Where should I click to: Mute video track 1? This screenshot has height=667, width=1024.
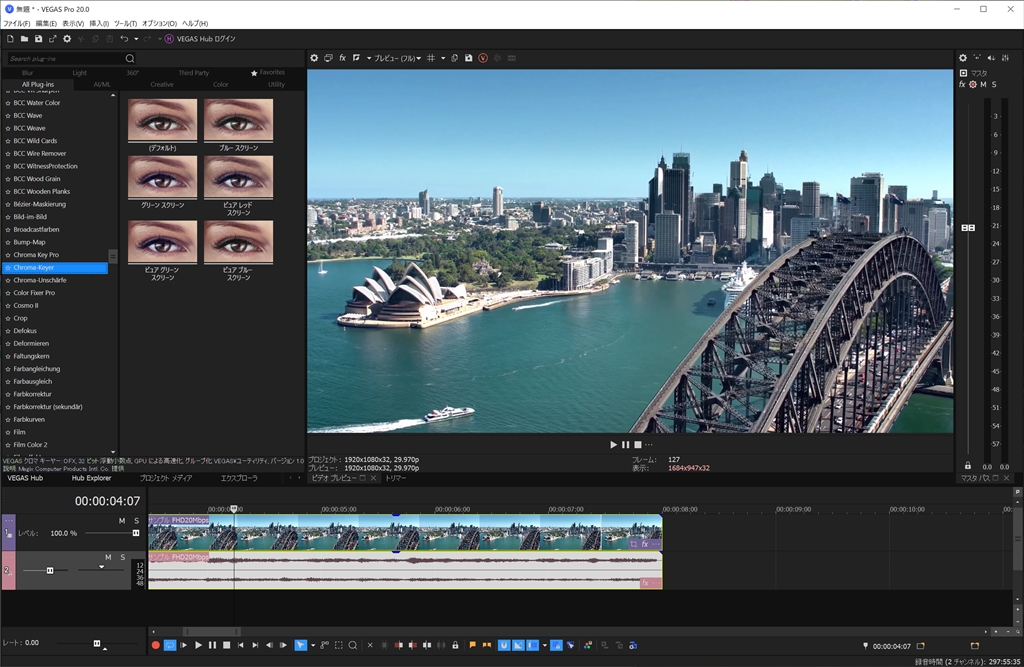click(x=122, y=521)
